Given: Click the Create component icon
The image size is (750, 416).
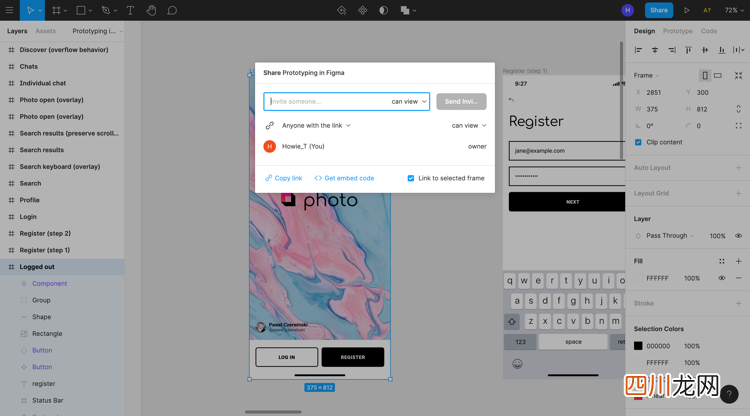Looking at the screenshot, I should [x=363, y=10].
